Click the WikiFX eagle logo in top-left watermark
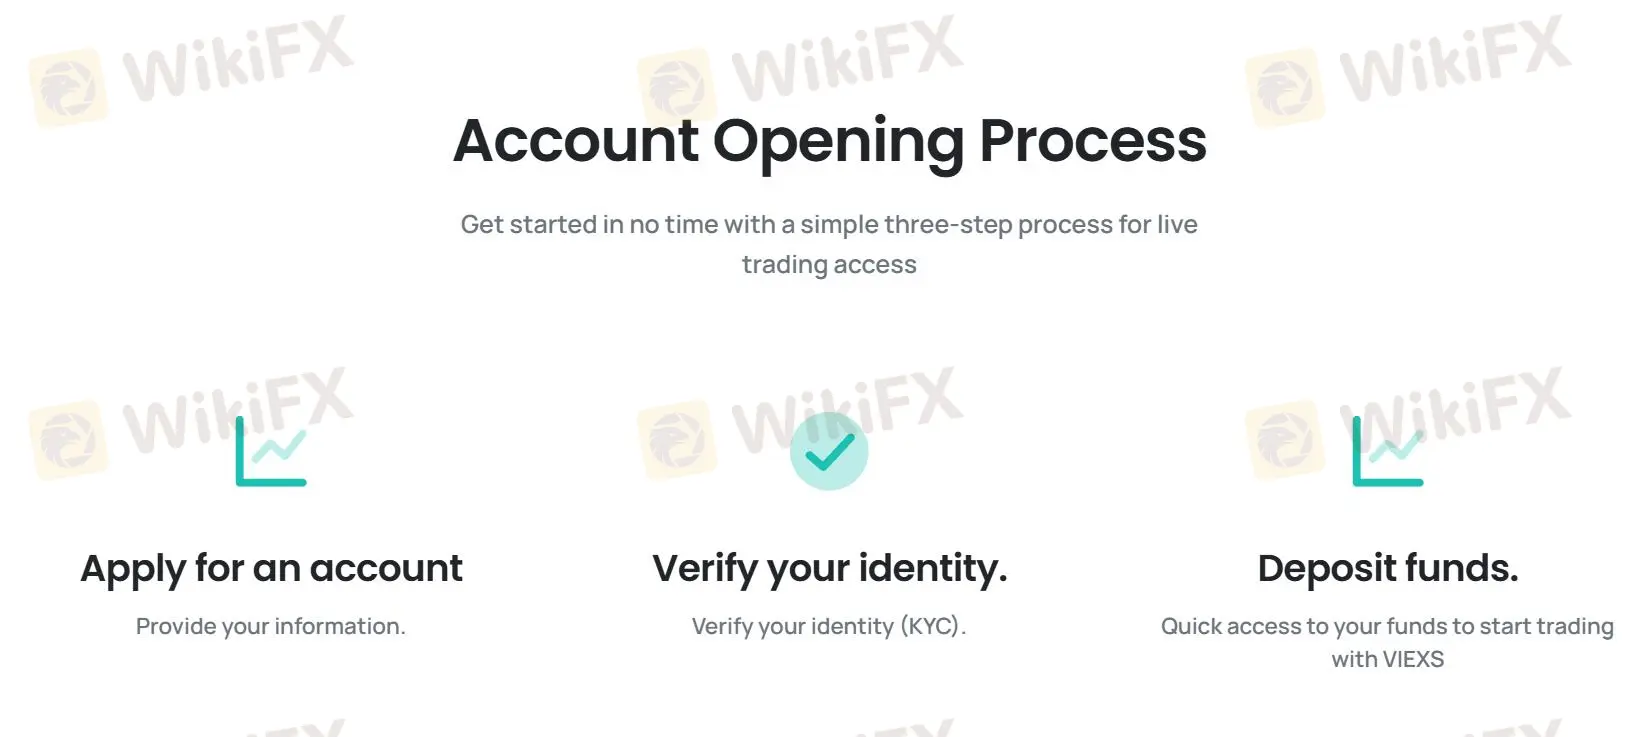Viewport: 1636px width, 737px height. 68,88
